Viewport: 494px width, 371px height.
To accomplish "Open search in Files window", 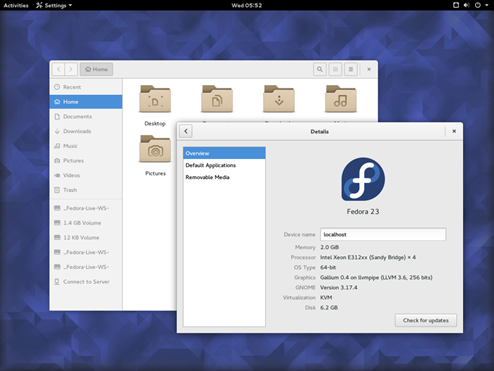I will (320, 69).
